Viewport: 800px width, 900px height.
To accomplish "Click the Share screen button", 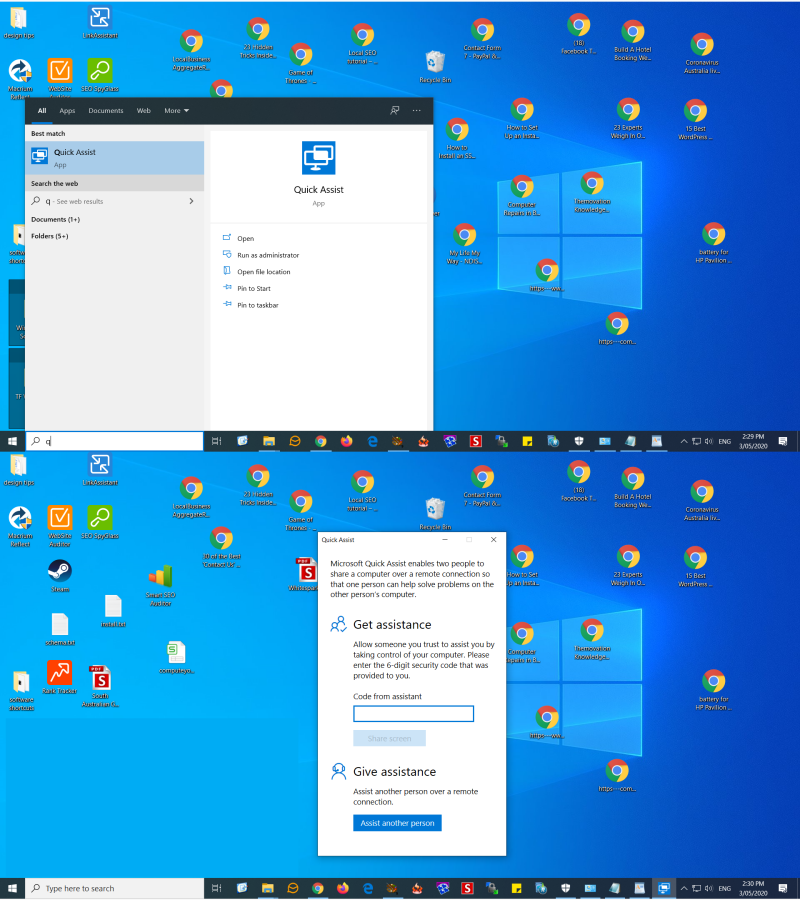I will pyautogui.click(x=389, y=738).
